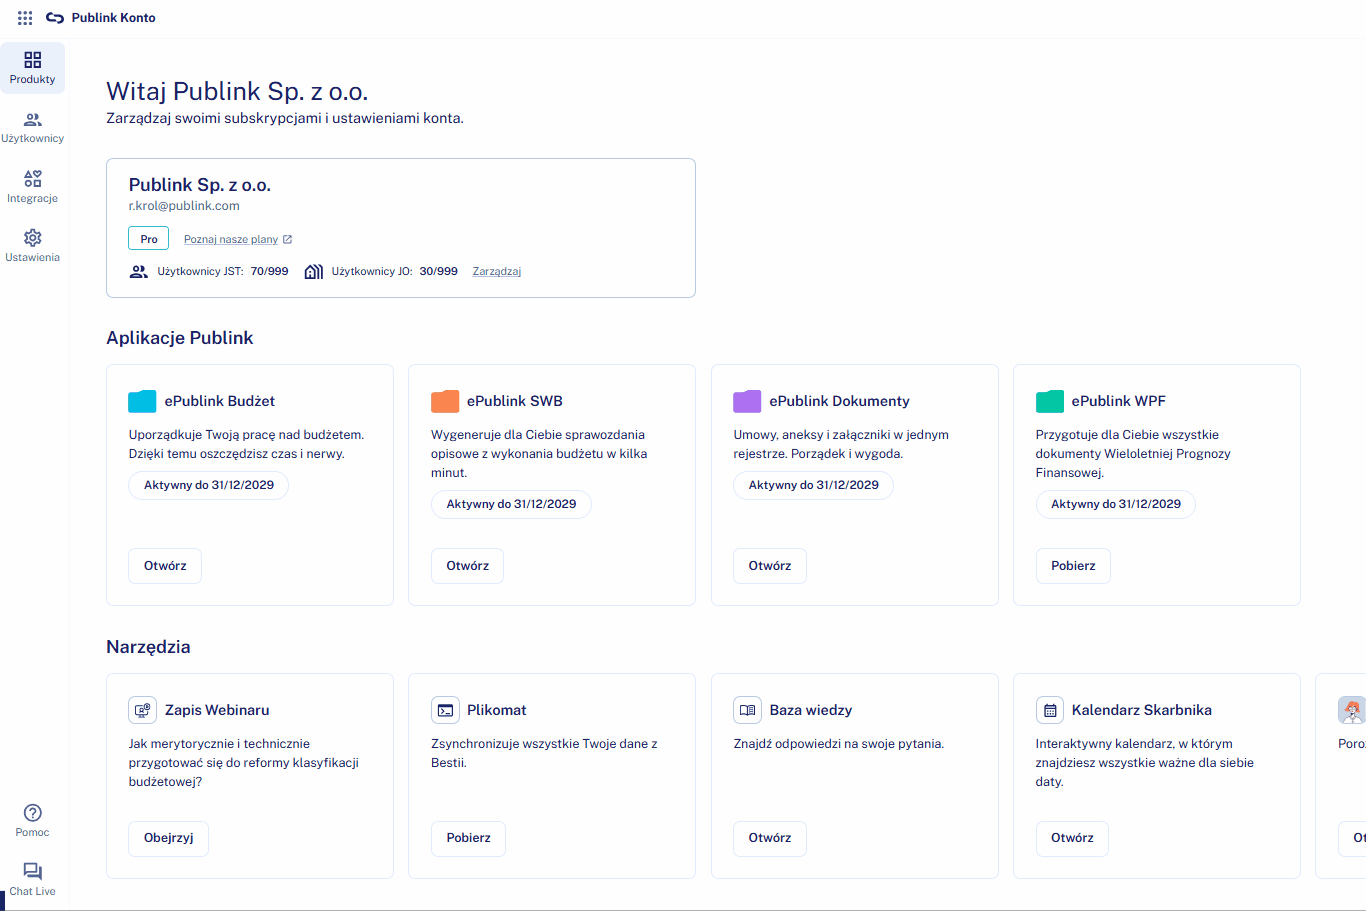Image resolution: width=1366 pixels, height=911 pixels.
Task: Click the Użytkownicy JST people icon
Action: (x=139, y=272)
